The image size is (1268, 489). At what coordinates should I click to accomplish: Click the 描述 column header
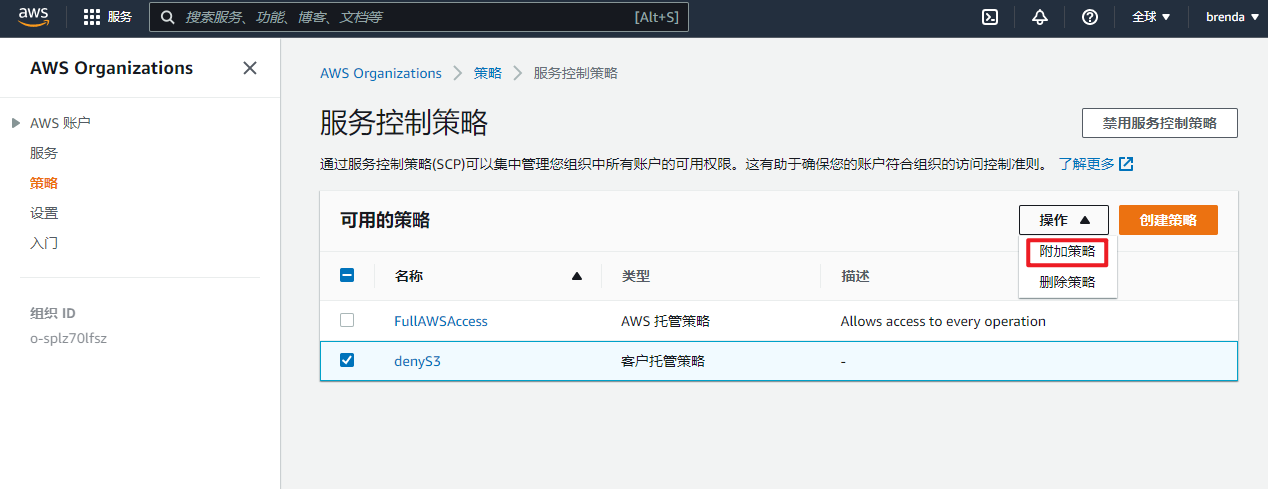coord(855,276)
